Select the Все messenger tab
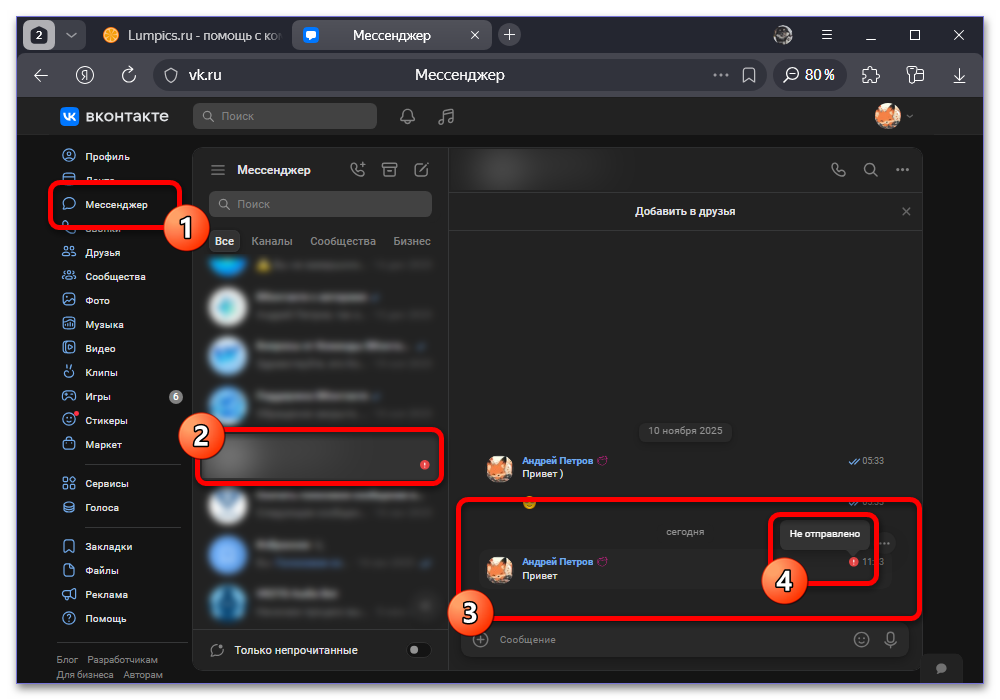This screenshot has height=700, width=1000. click(x=224, y=241)
